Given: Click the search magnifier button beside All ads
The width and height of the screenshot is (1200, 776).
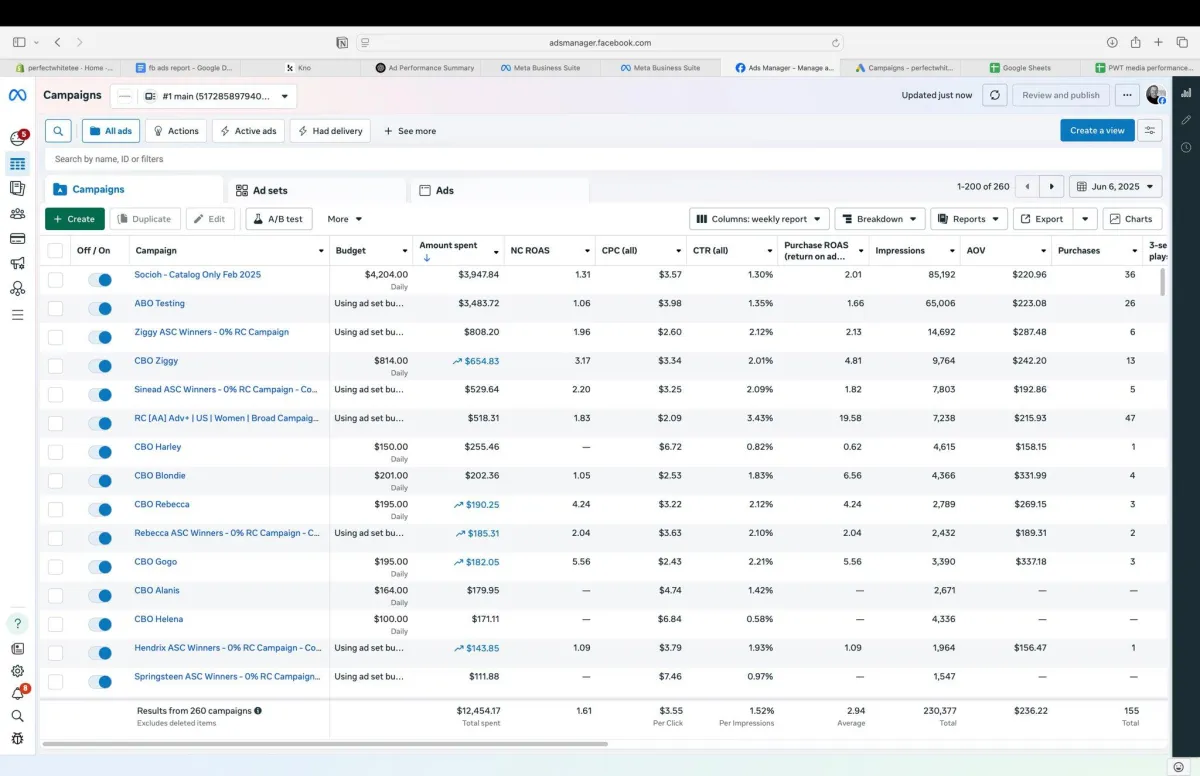Looking at the screenshot, I should pyautogui.click(x=59, y=131).
